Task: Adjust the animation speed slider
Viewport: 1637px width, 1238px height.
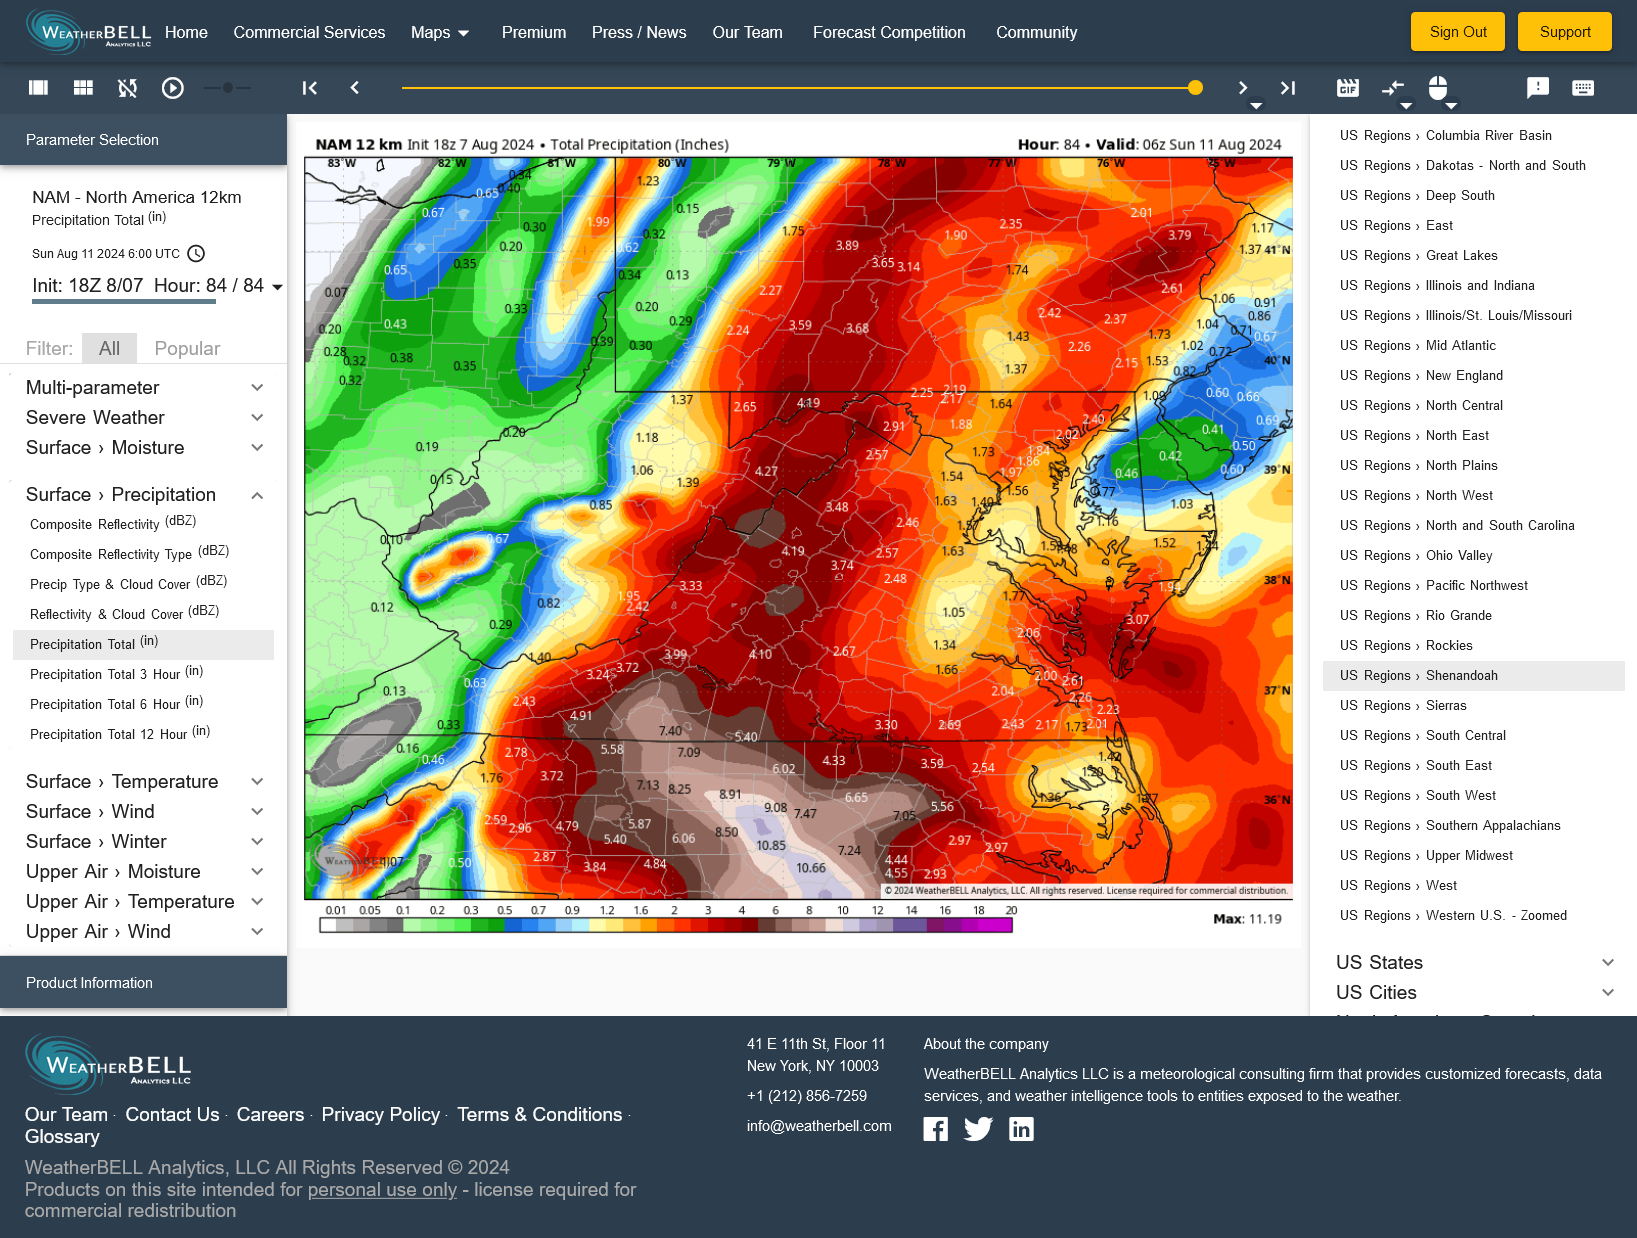Action: 228,88
